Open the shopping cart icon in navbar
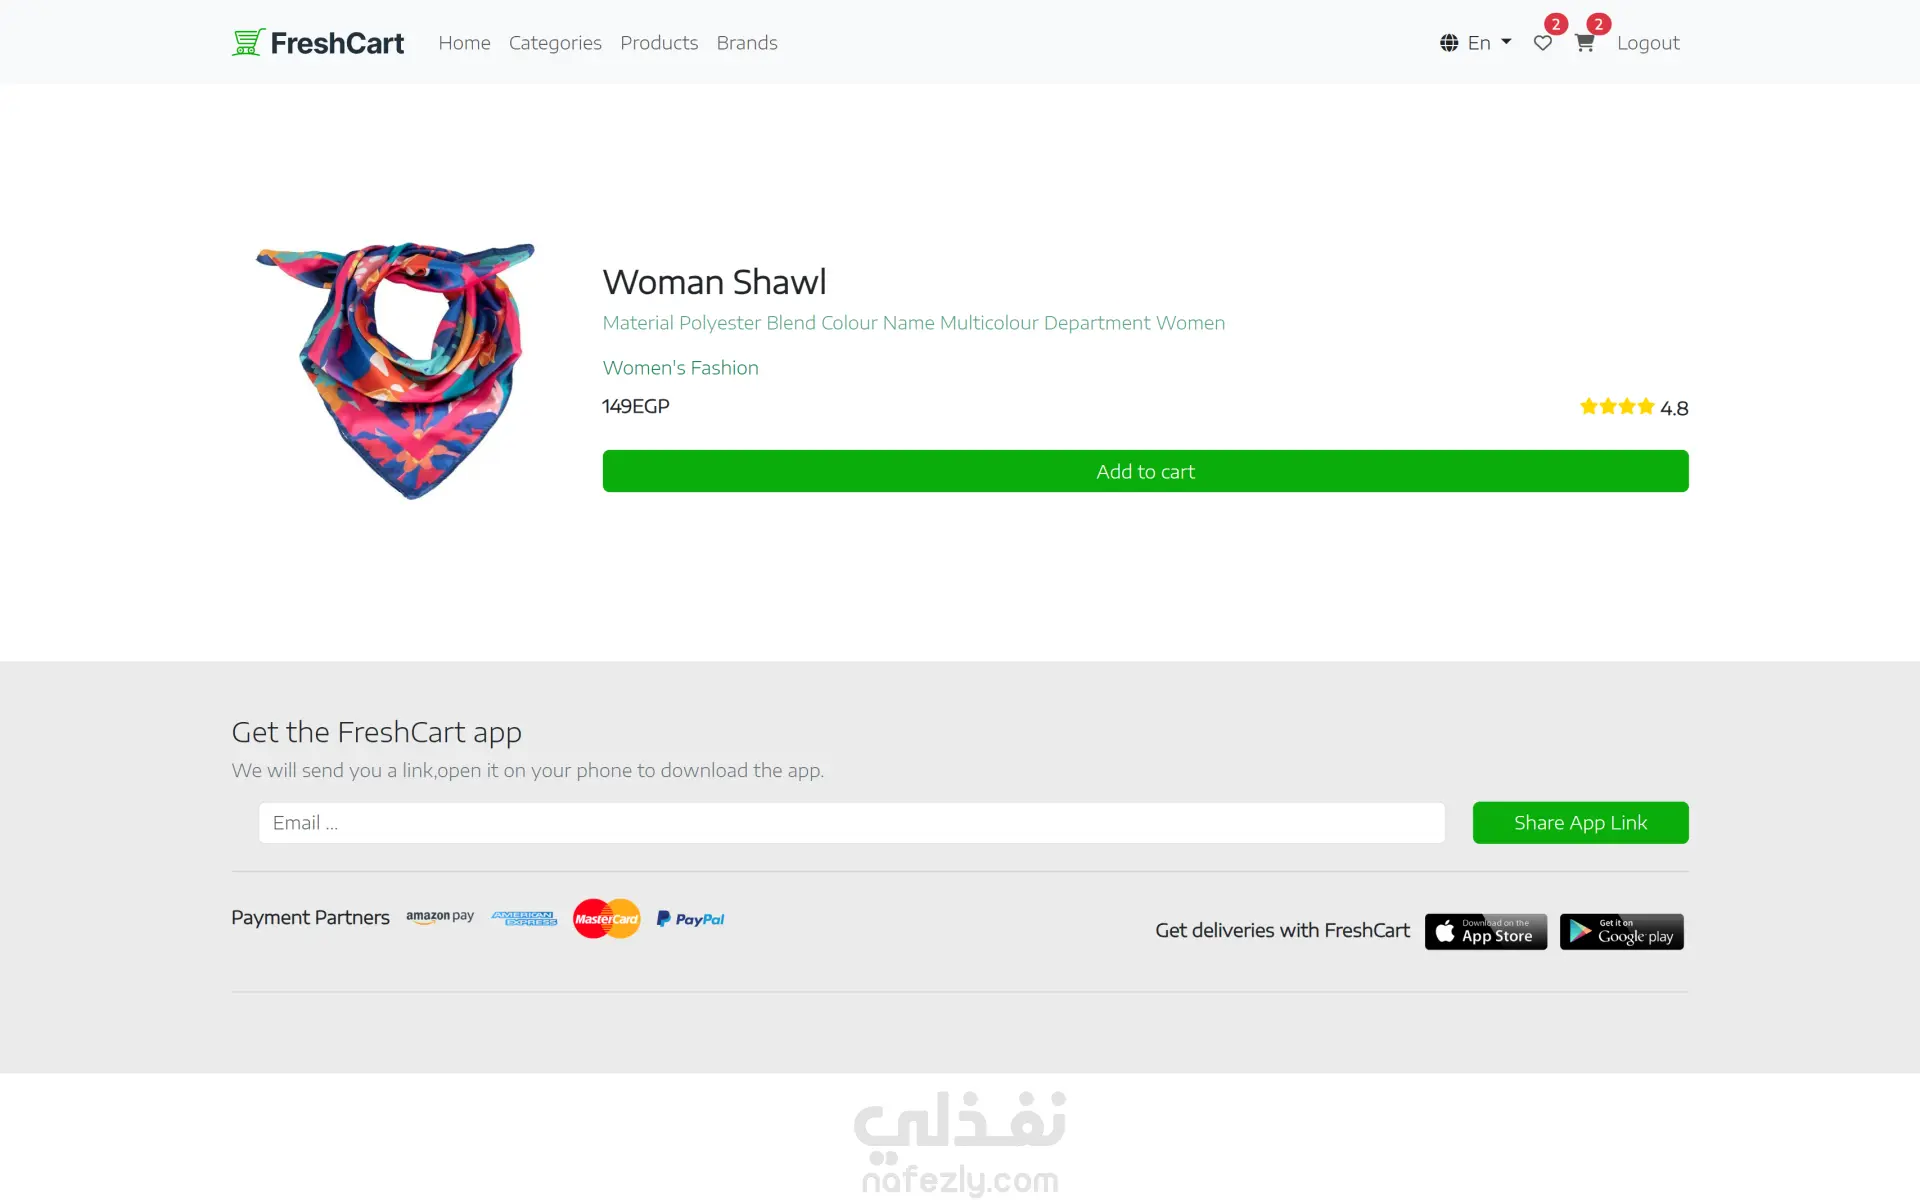 coord(1584,43)
